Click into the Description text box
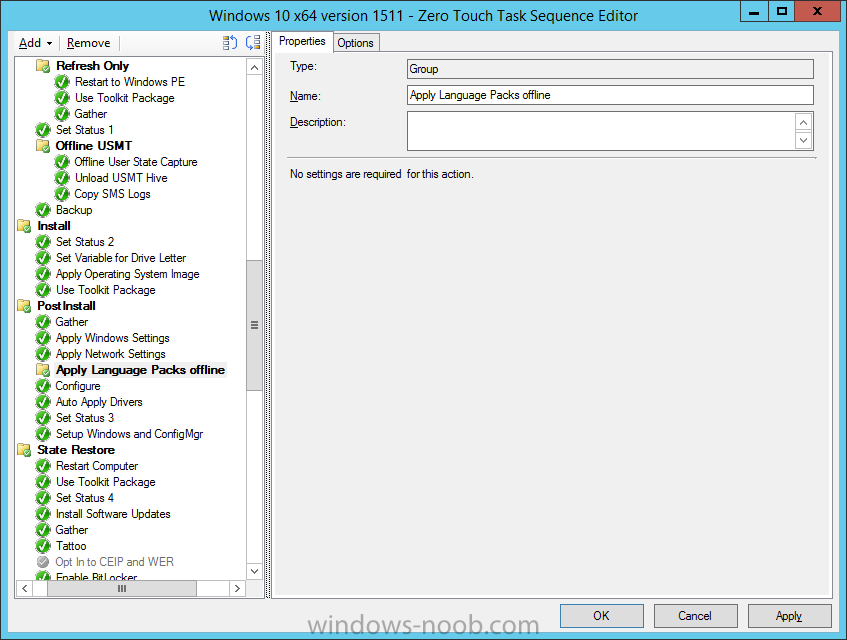847x640 pixels. (x=601, y=131)
